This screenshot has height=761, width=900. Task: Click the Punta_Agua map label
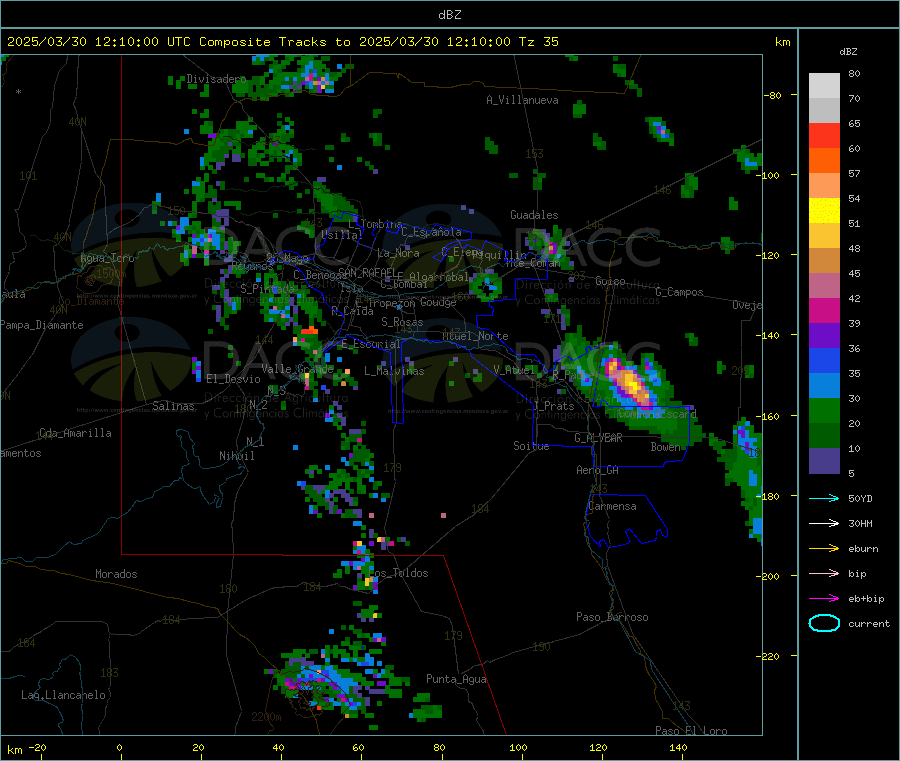(x=456, y=679)
